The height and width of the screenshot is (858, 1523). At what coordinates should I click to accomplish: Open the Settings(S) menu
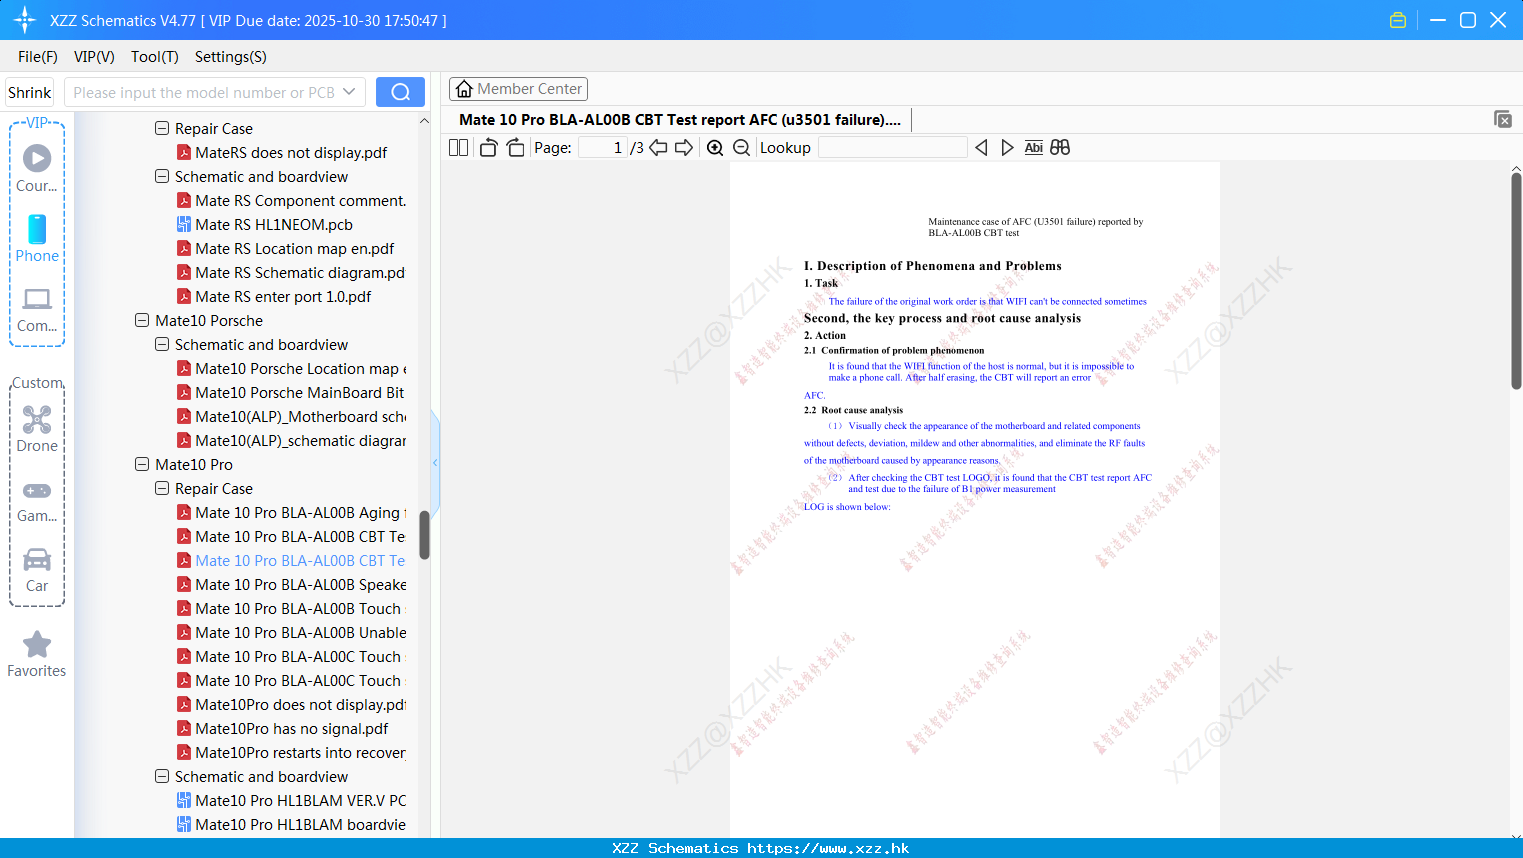pyautogui.click(x=230, y=57)
